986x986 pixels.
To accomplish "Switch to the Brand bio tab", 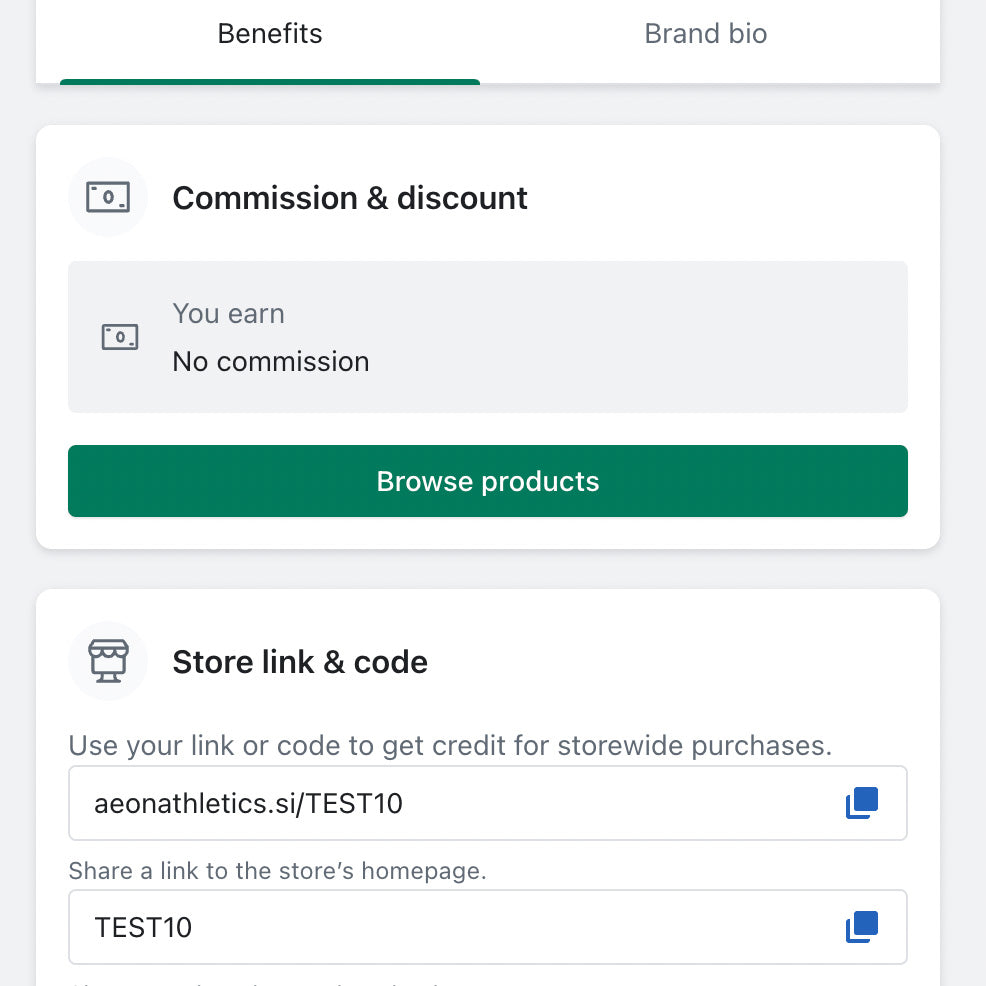I will pyautogui.click(x=705, y=34).
